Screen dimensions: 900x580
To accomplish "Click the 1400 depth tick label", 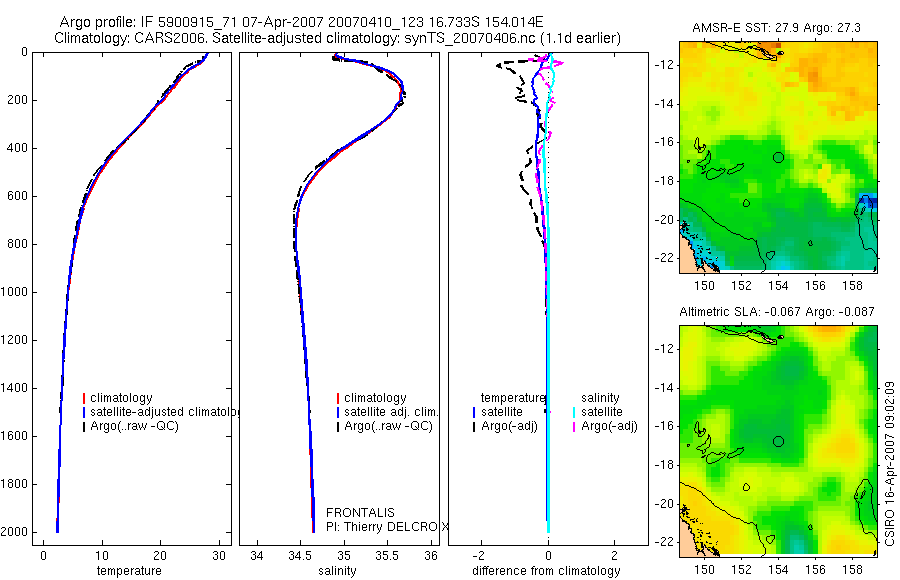I will 16,388.
